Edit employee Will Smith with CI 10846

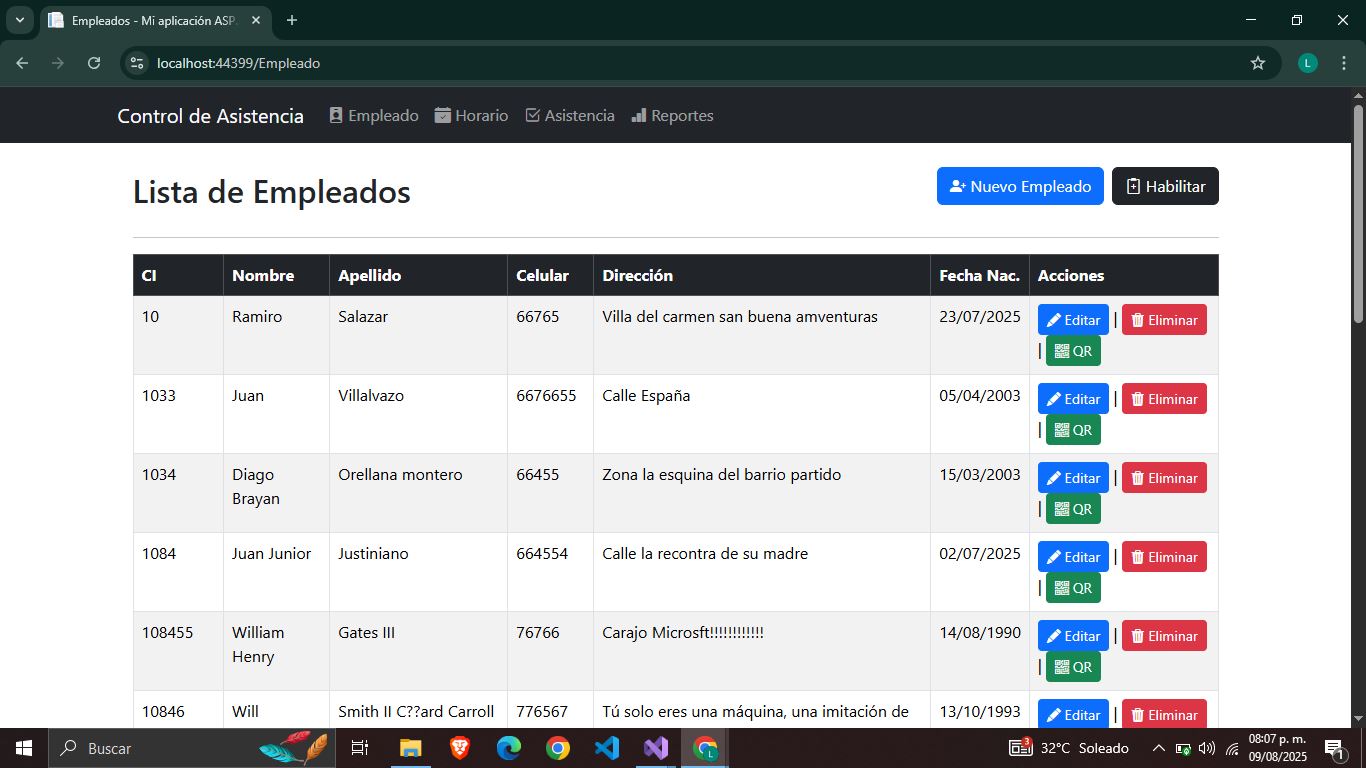(1073, 714)
